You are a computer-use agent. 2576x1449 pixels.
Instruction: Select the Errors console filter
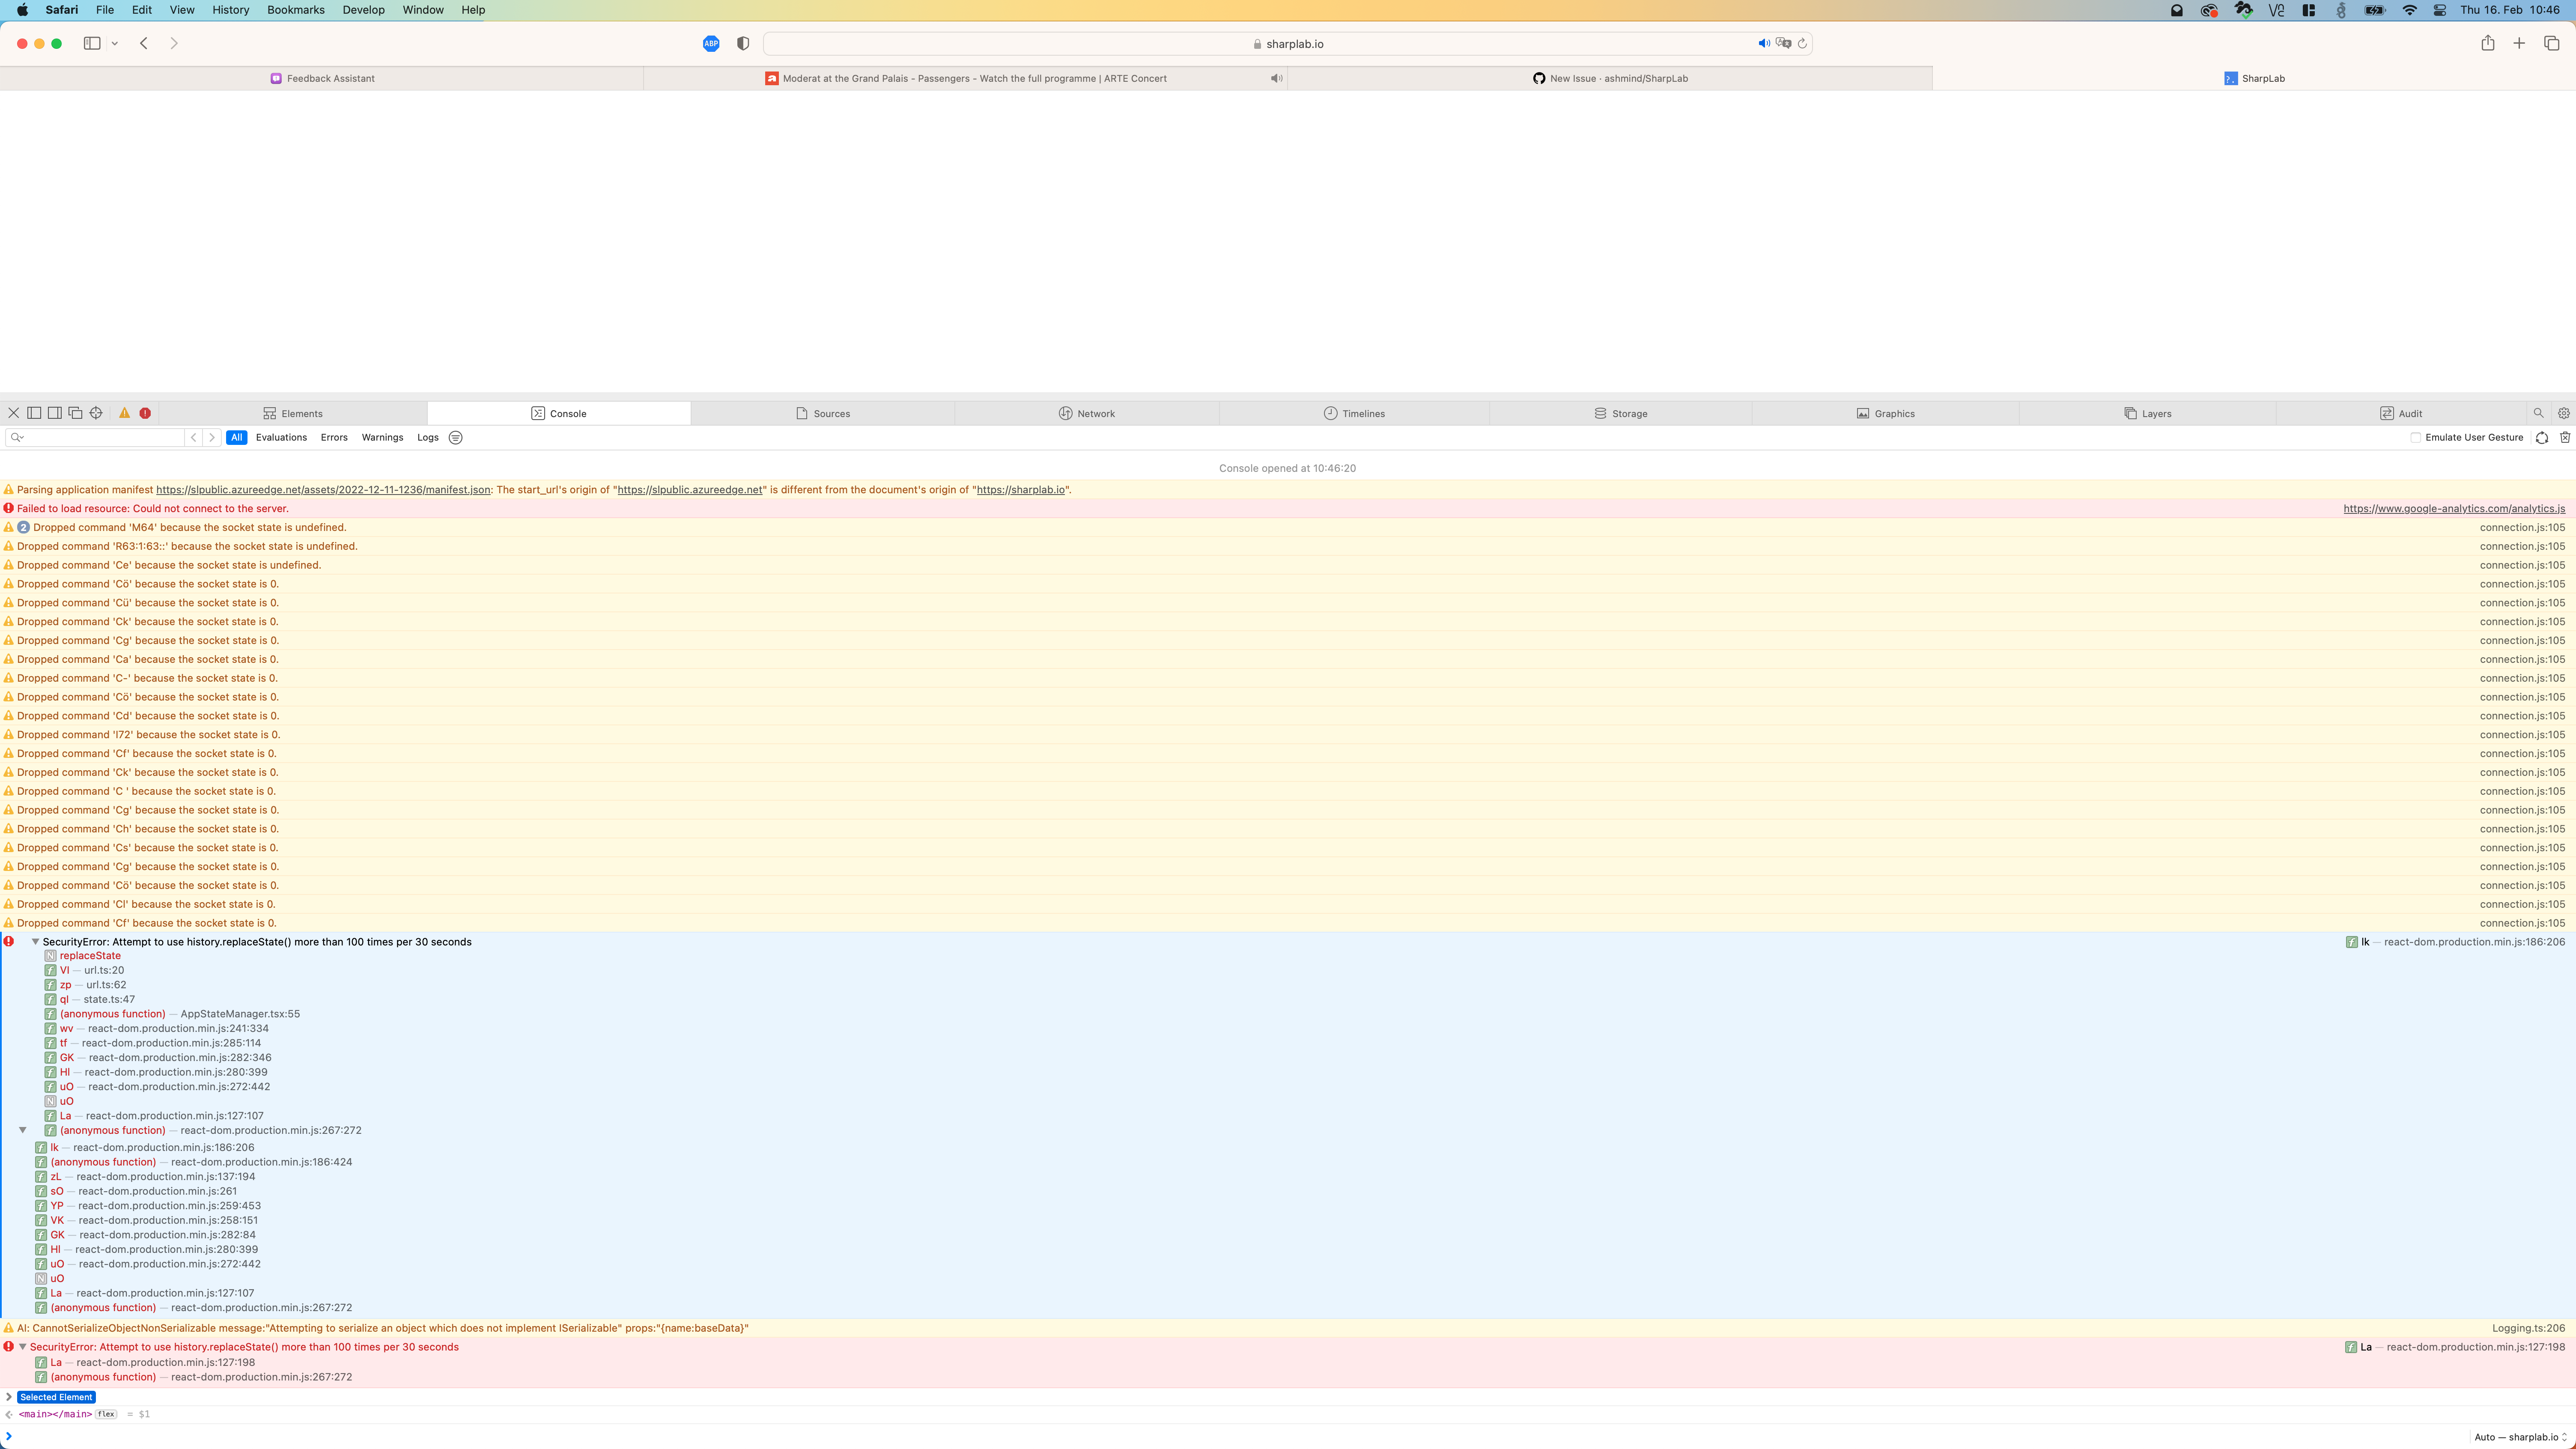coord(334,437)
